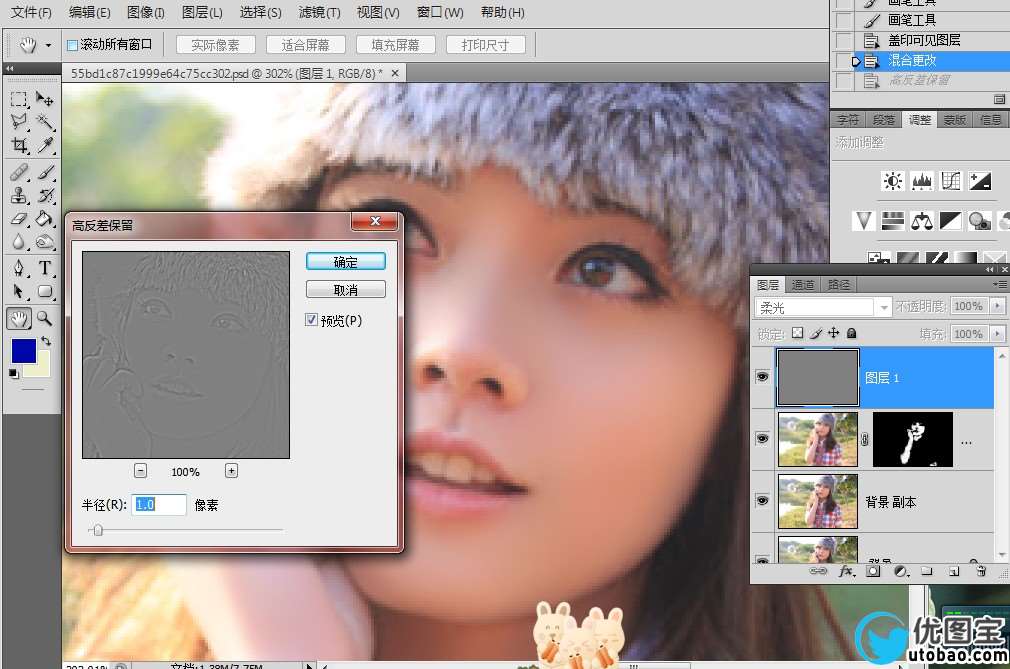Click the add layer style fx icon
This screenshot has height=669, width=1010.
coord(847,571)
